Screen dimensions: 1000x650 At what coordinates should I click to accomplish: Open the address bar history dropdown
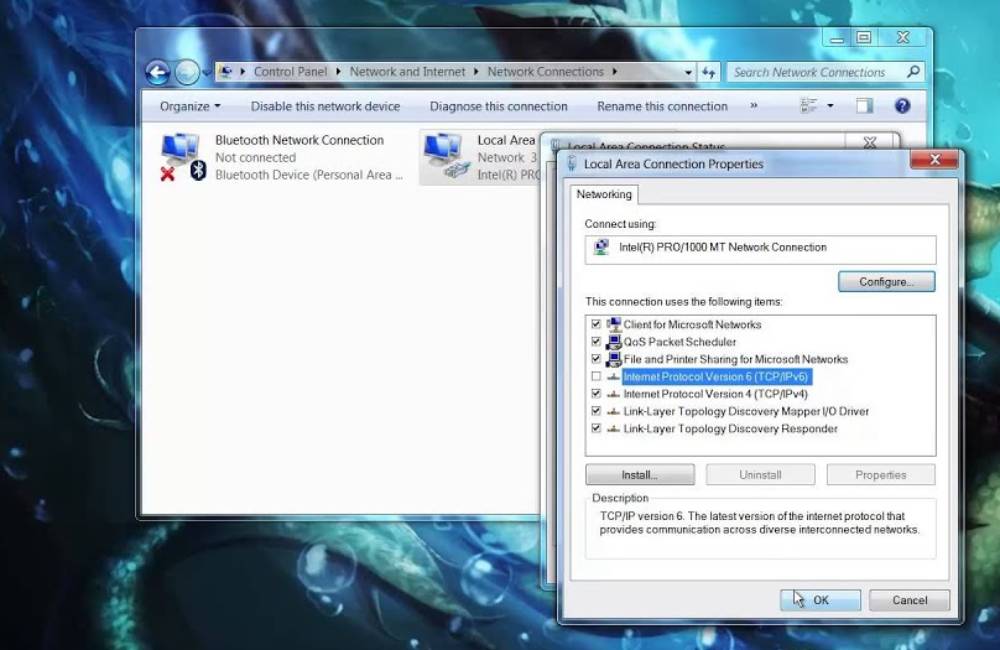click(x=688, y=73)
